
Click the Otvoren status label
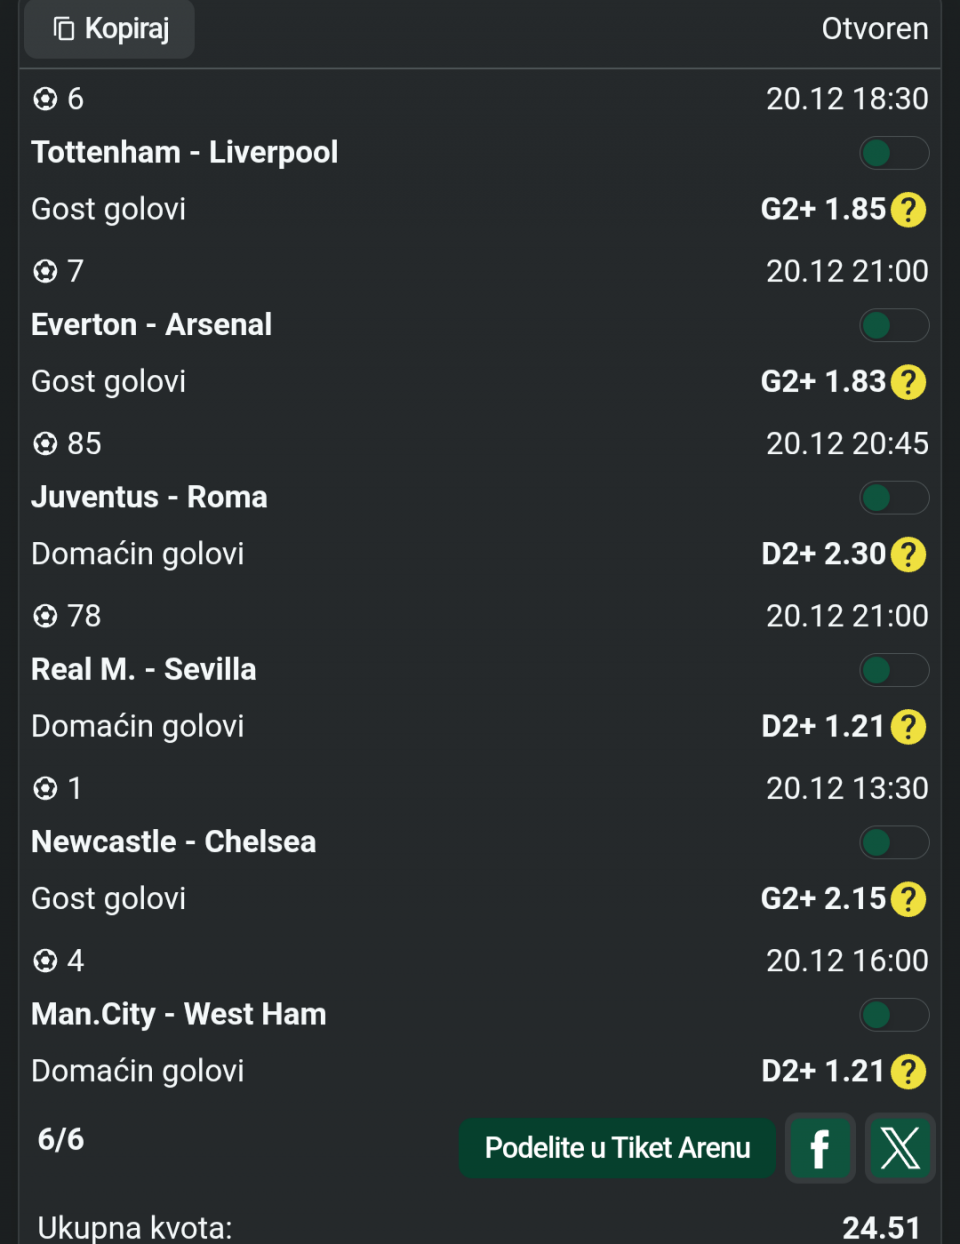click(x=874, y=29)
